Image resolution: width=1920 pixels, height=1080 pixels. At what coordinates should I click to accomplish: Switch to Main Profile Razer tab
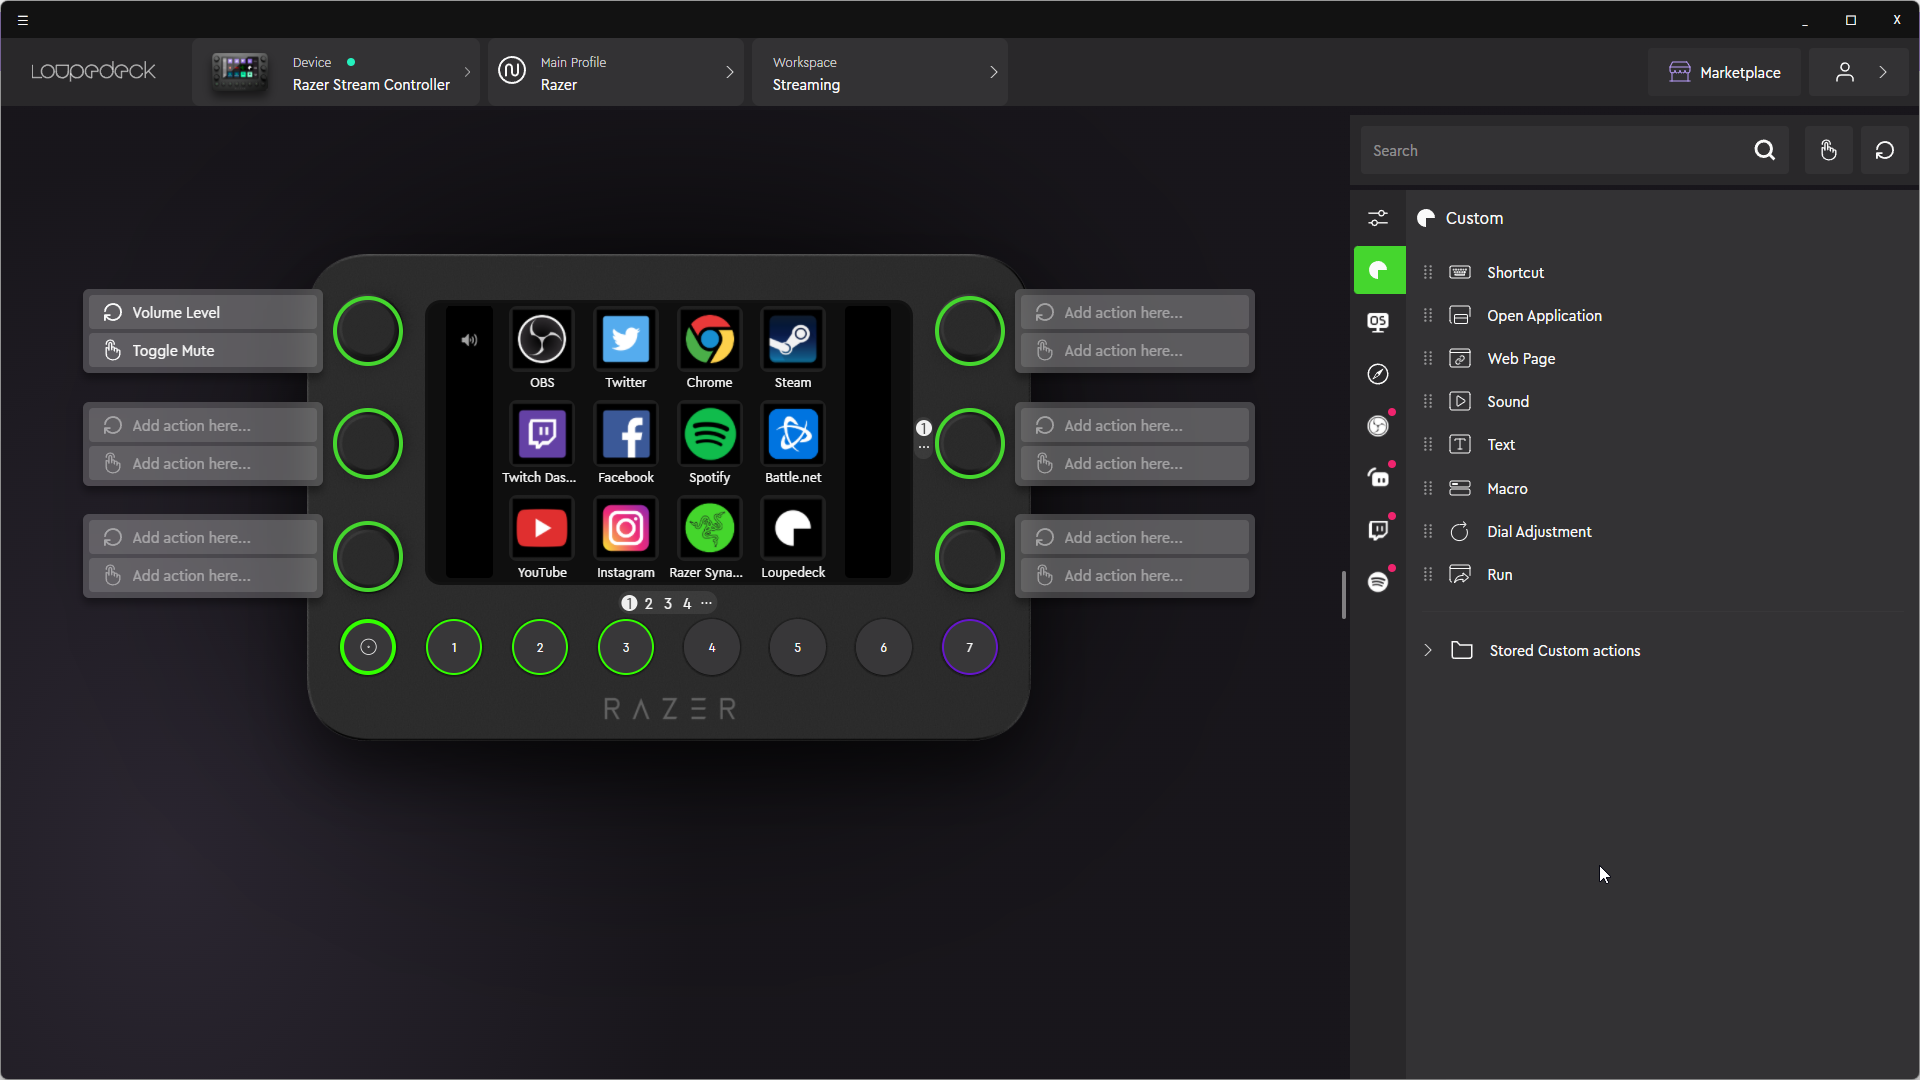coord(613,73)
